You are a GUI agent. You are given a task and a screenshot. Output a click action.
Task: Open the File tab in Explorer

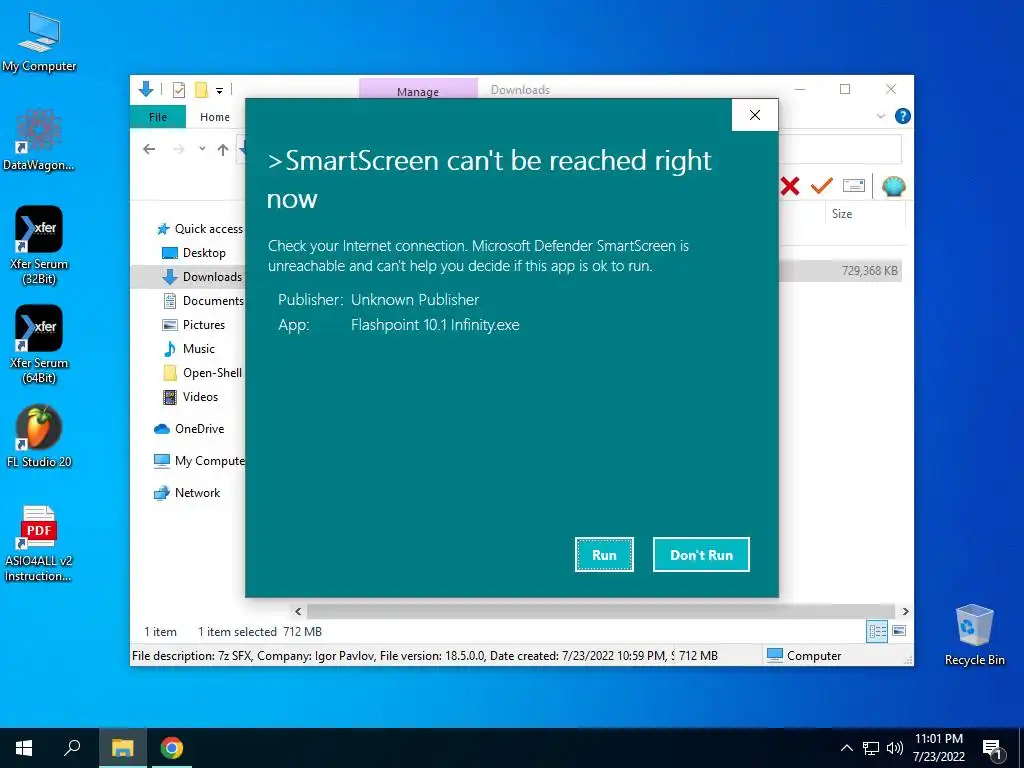[158, 117]
